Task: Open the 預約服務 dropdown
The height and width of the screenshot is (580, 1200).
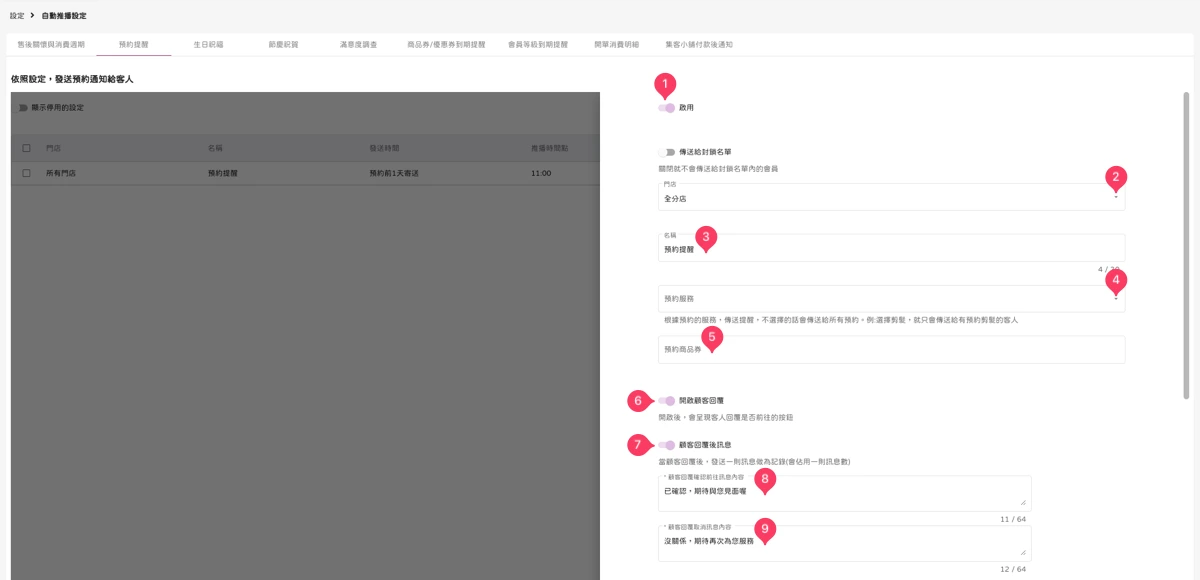Action: (891, 299)
